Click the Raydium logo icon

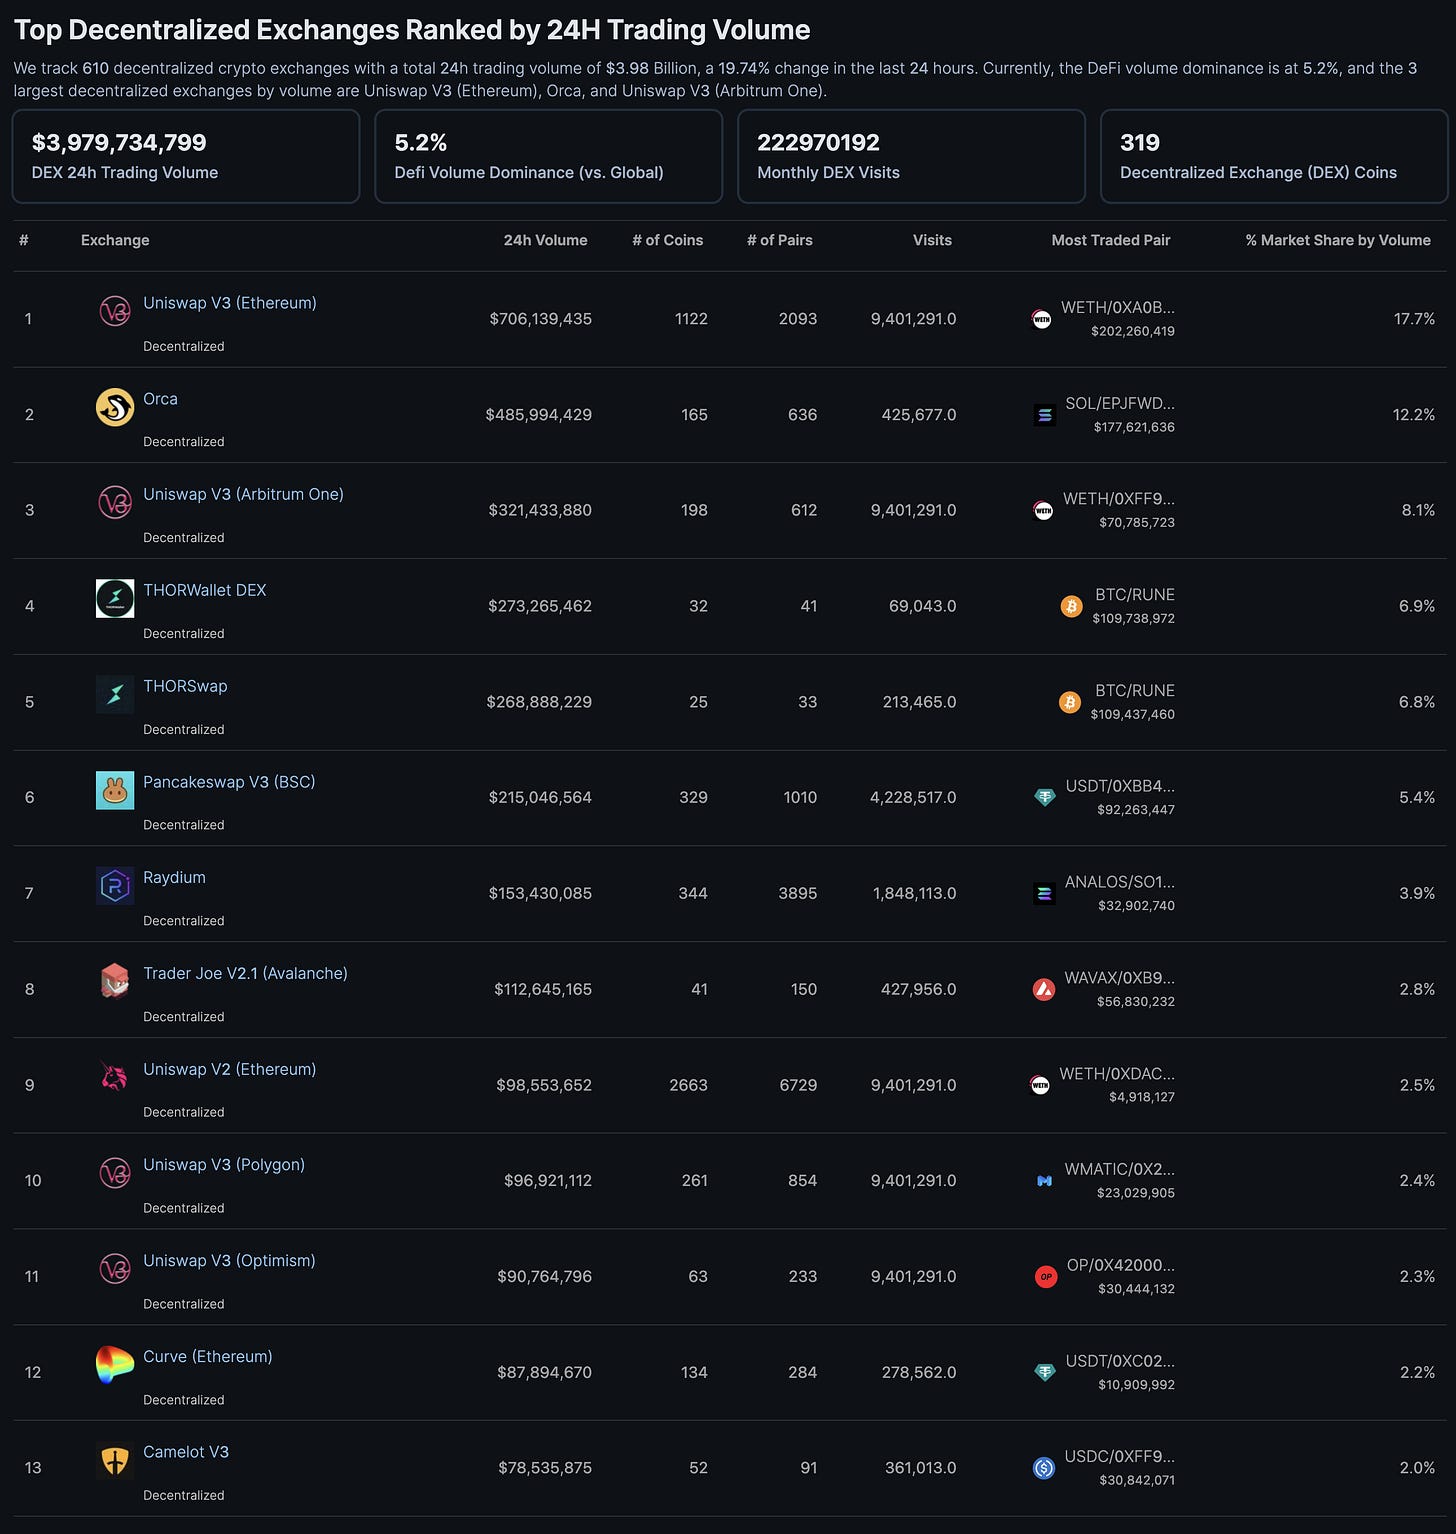tap(115, 885)
